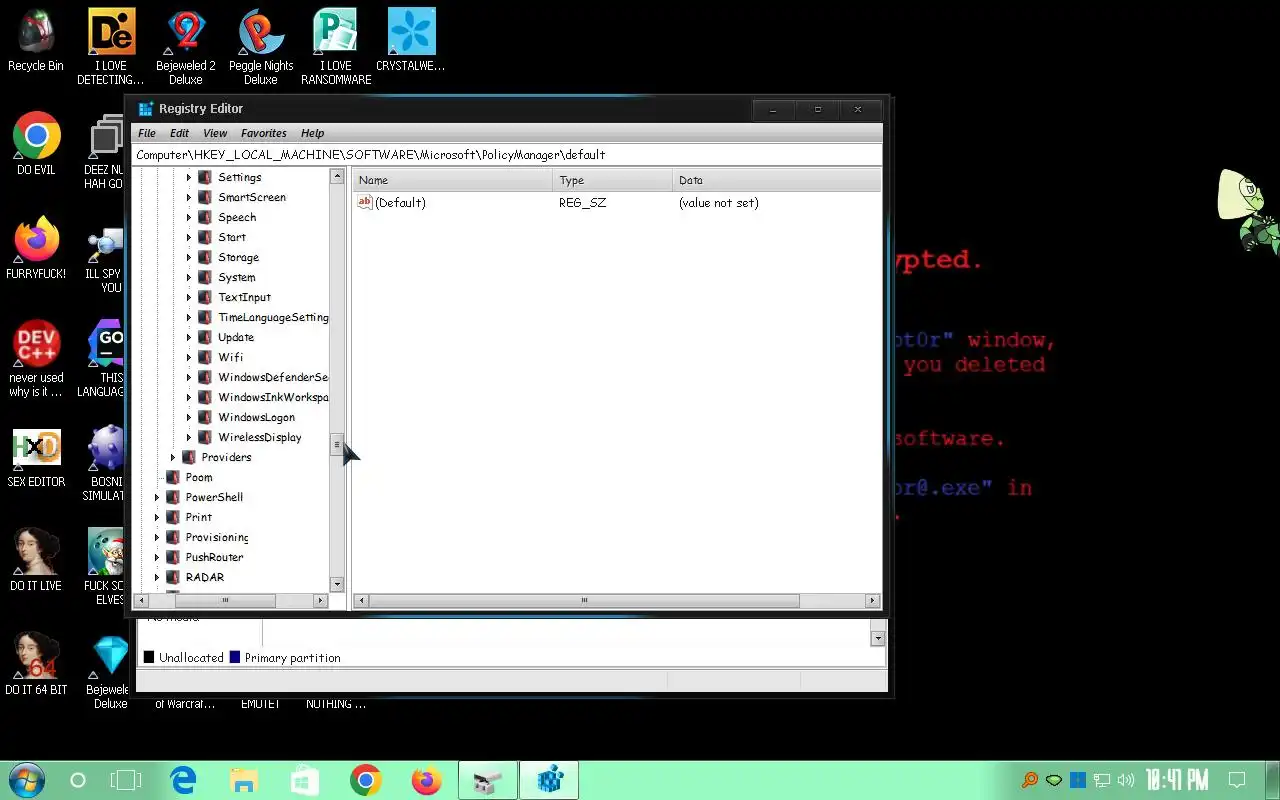This screenshot has height=800, width=1280.
Task: Open the Recycle Bin desktop icon
Action: [36, 42]
